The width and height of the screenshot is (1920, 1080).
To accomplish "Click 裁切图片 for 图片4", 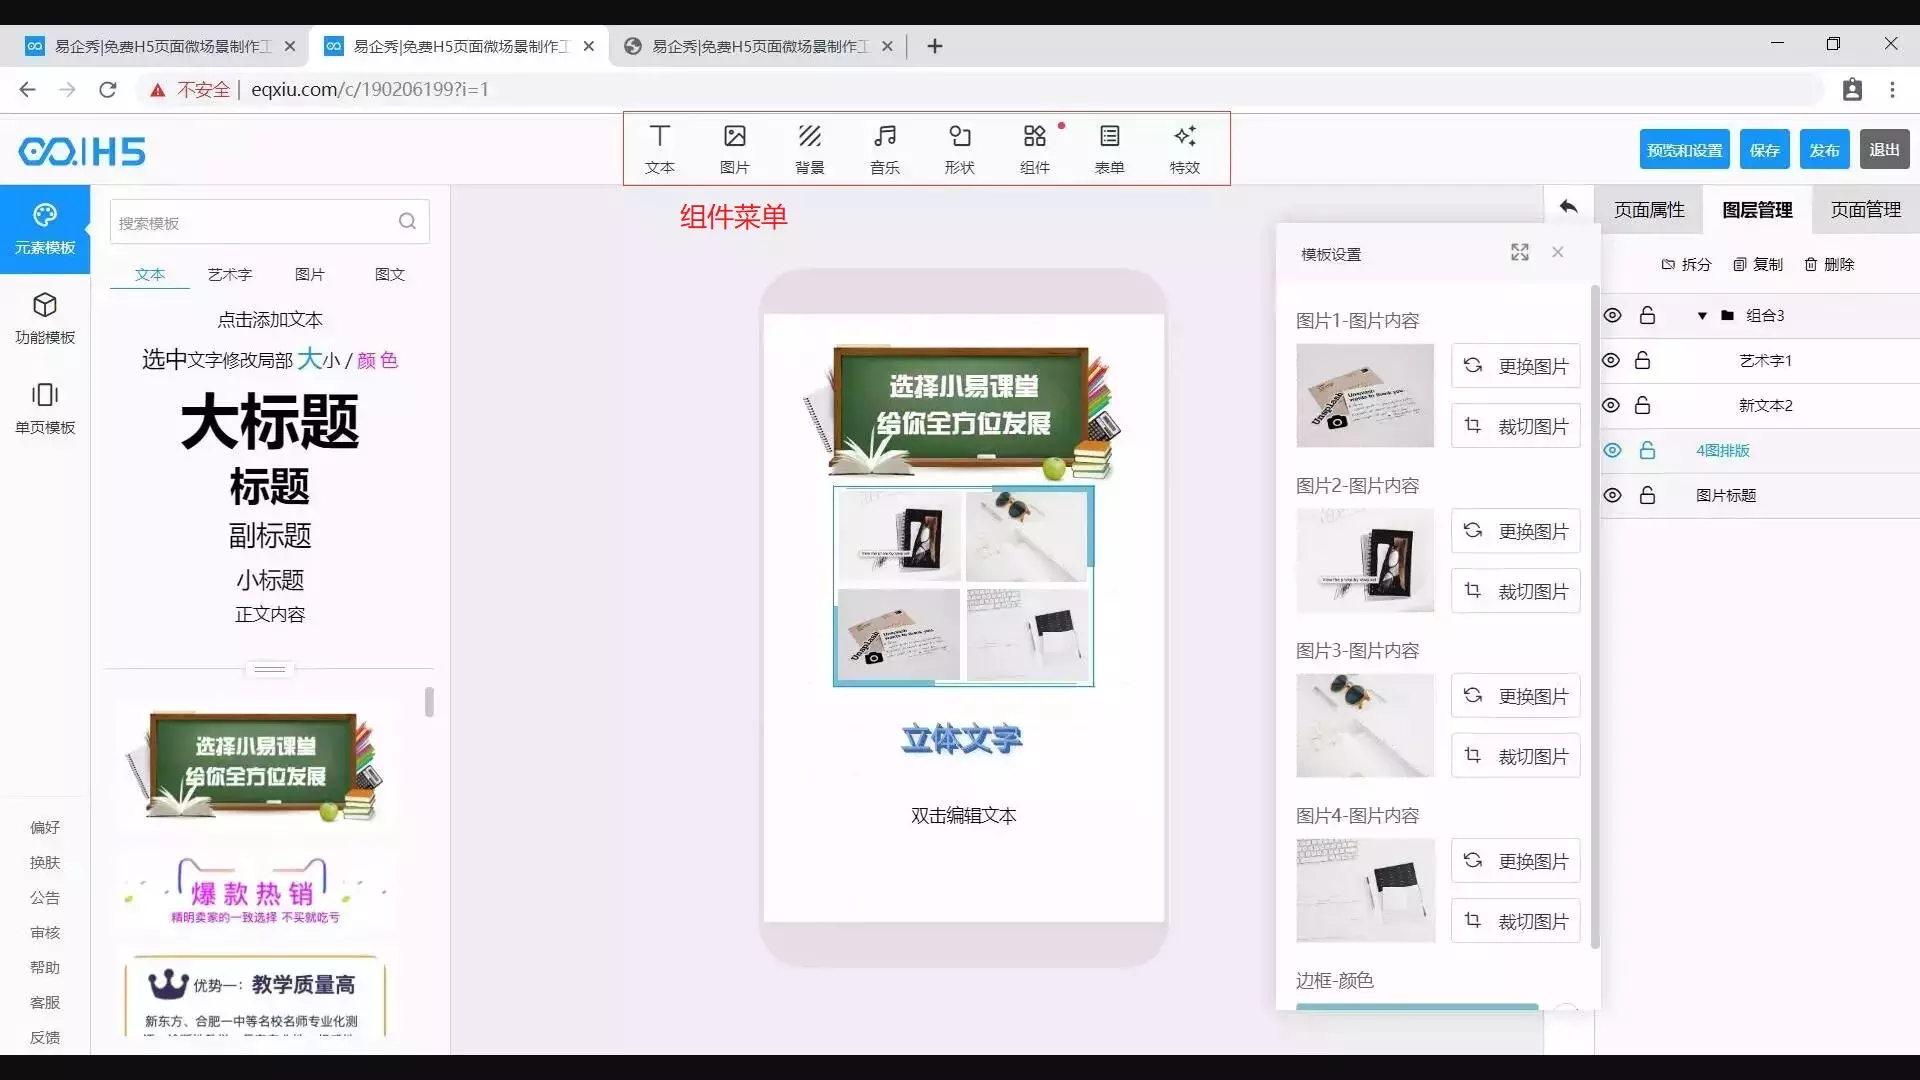I will 1516,921.
